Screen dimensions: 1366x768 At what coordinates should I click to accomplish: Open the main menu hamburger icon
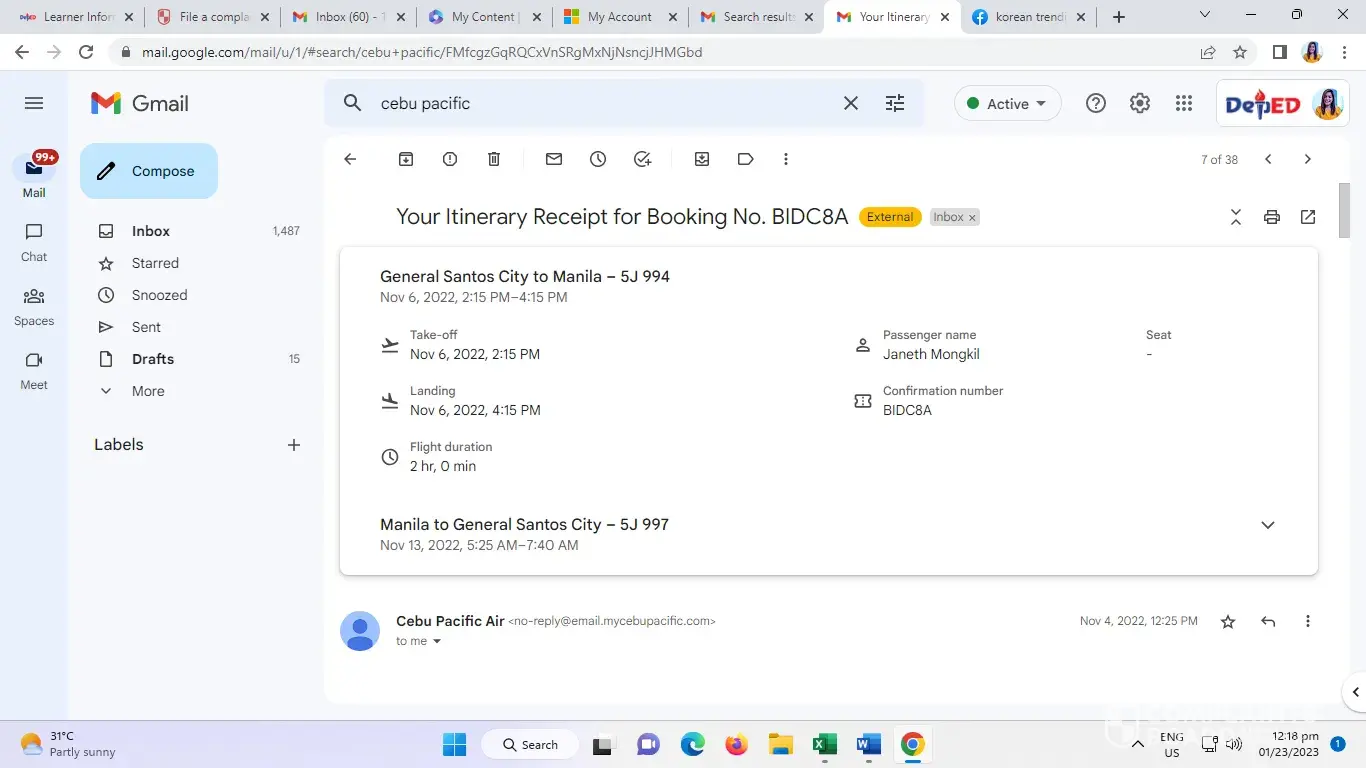pyautogui.click(x=34, y=103)
